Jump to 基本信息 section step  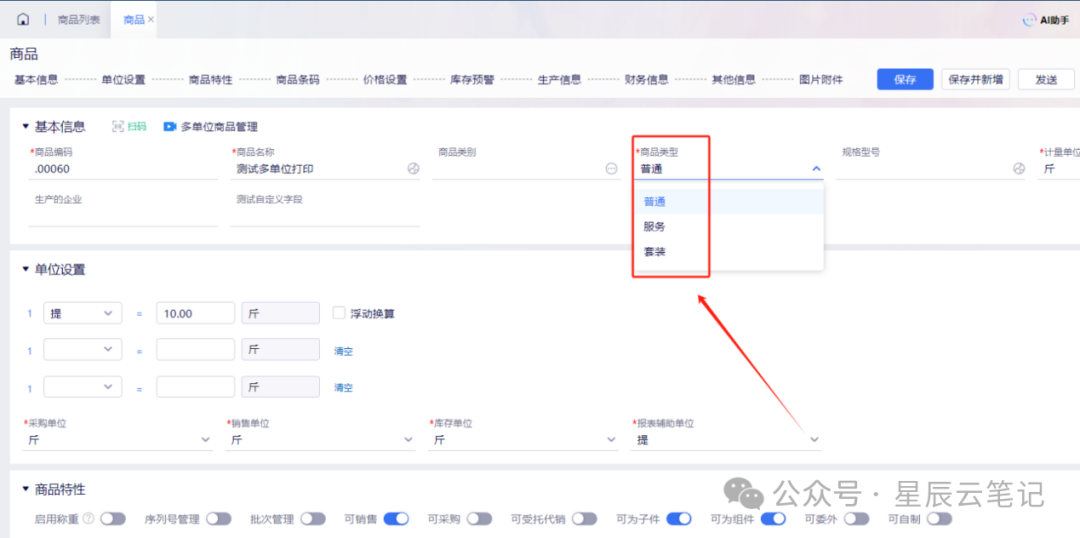(37, 79)
